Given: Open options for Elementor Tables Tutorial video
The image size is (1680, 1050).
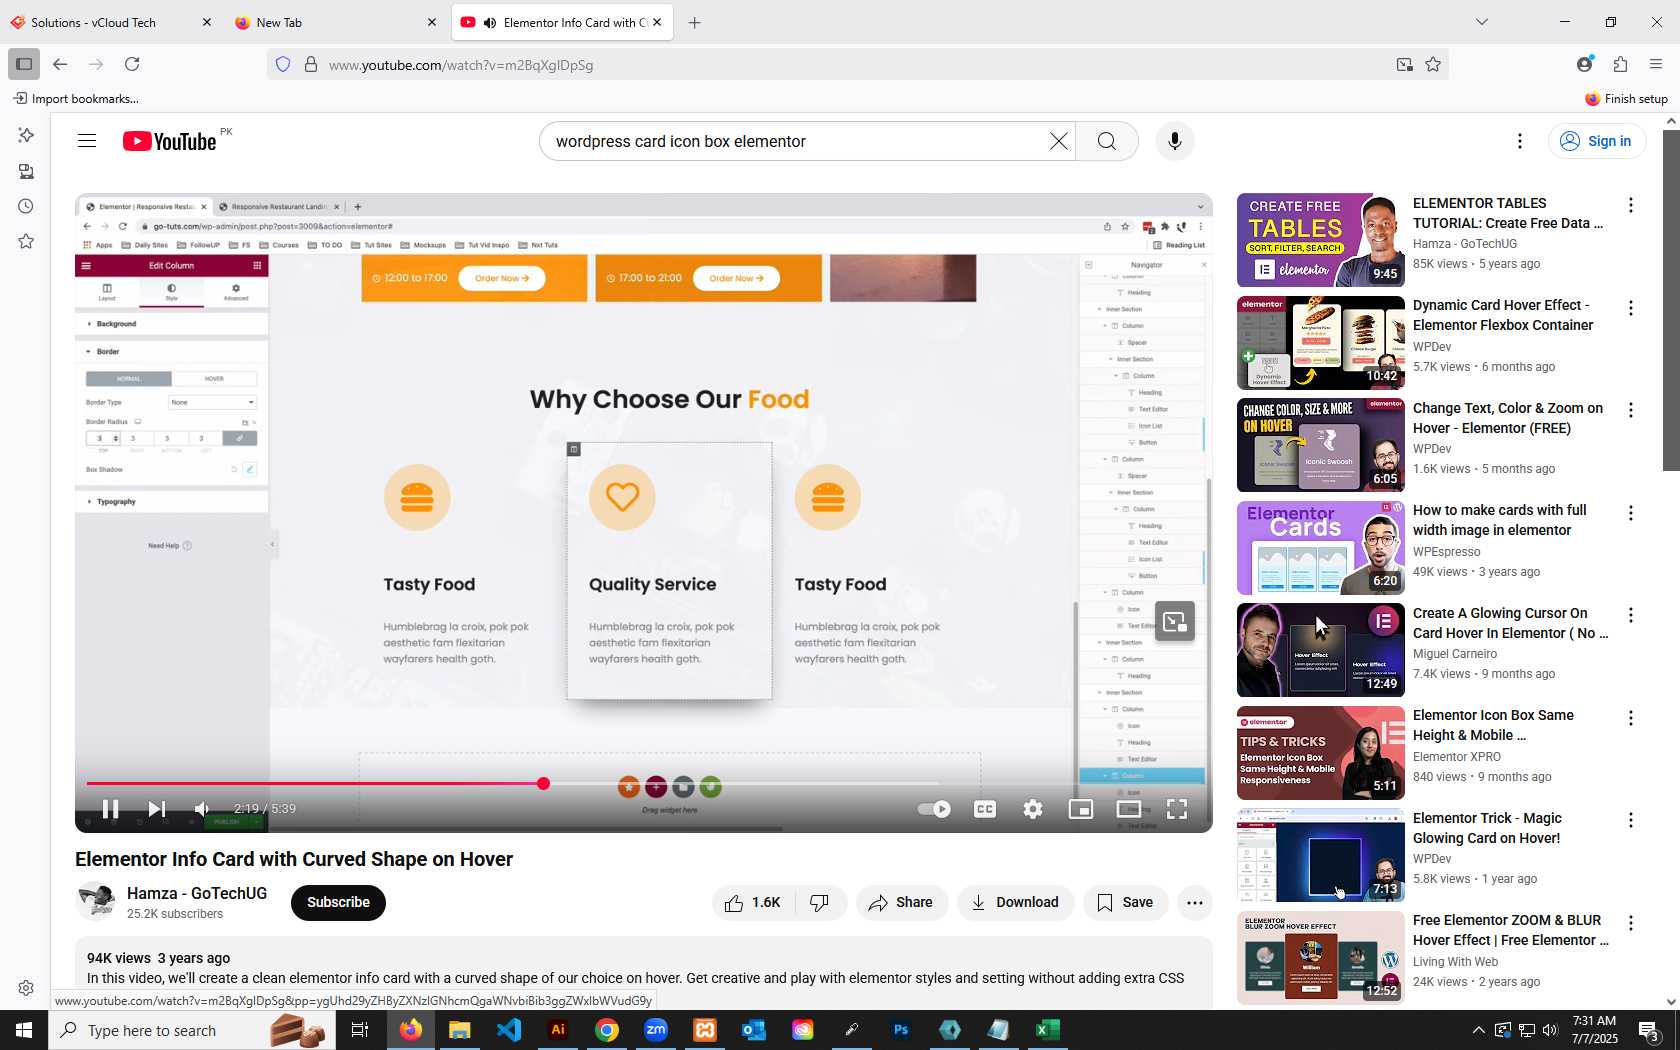Looking at the screenshot, I should (x=1631, y=205).
